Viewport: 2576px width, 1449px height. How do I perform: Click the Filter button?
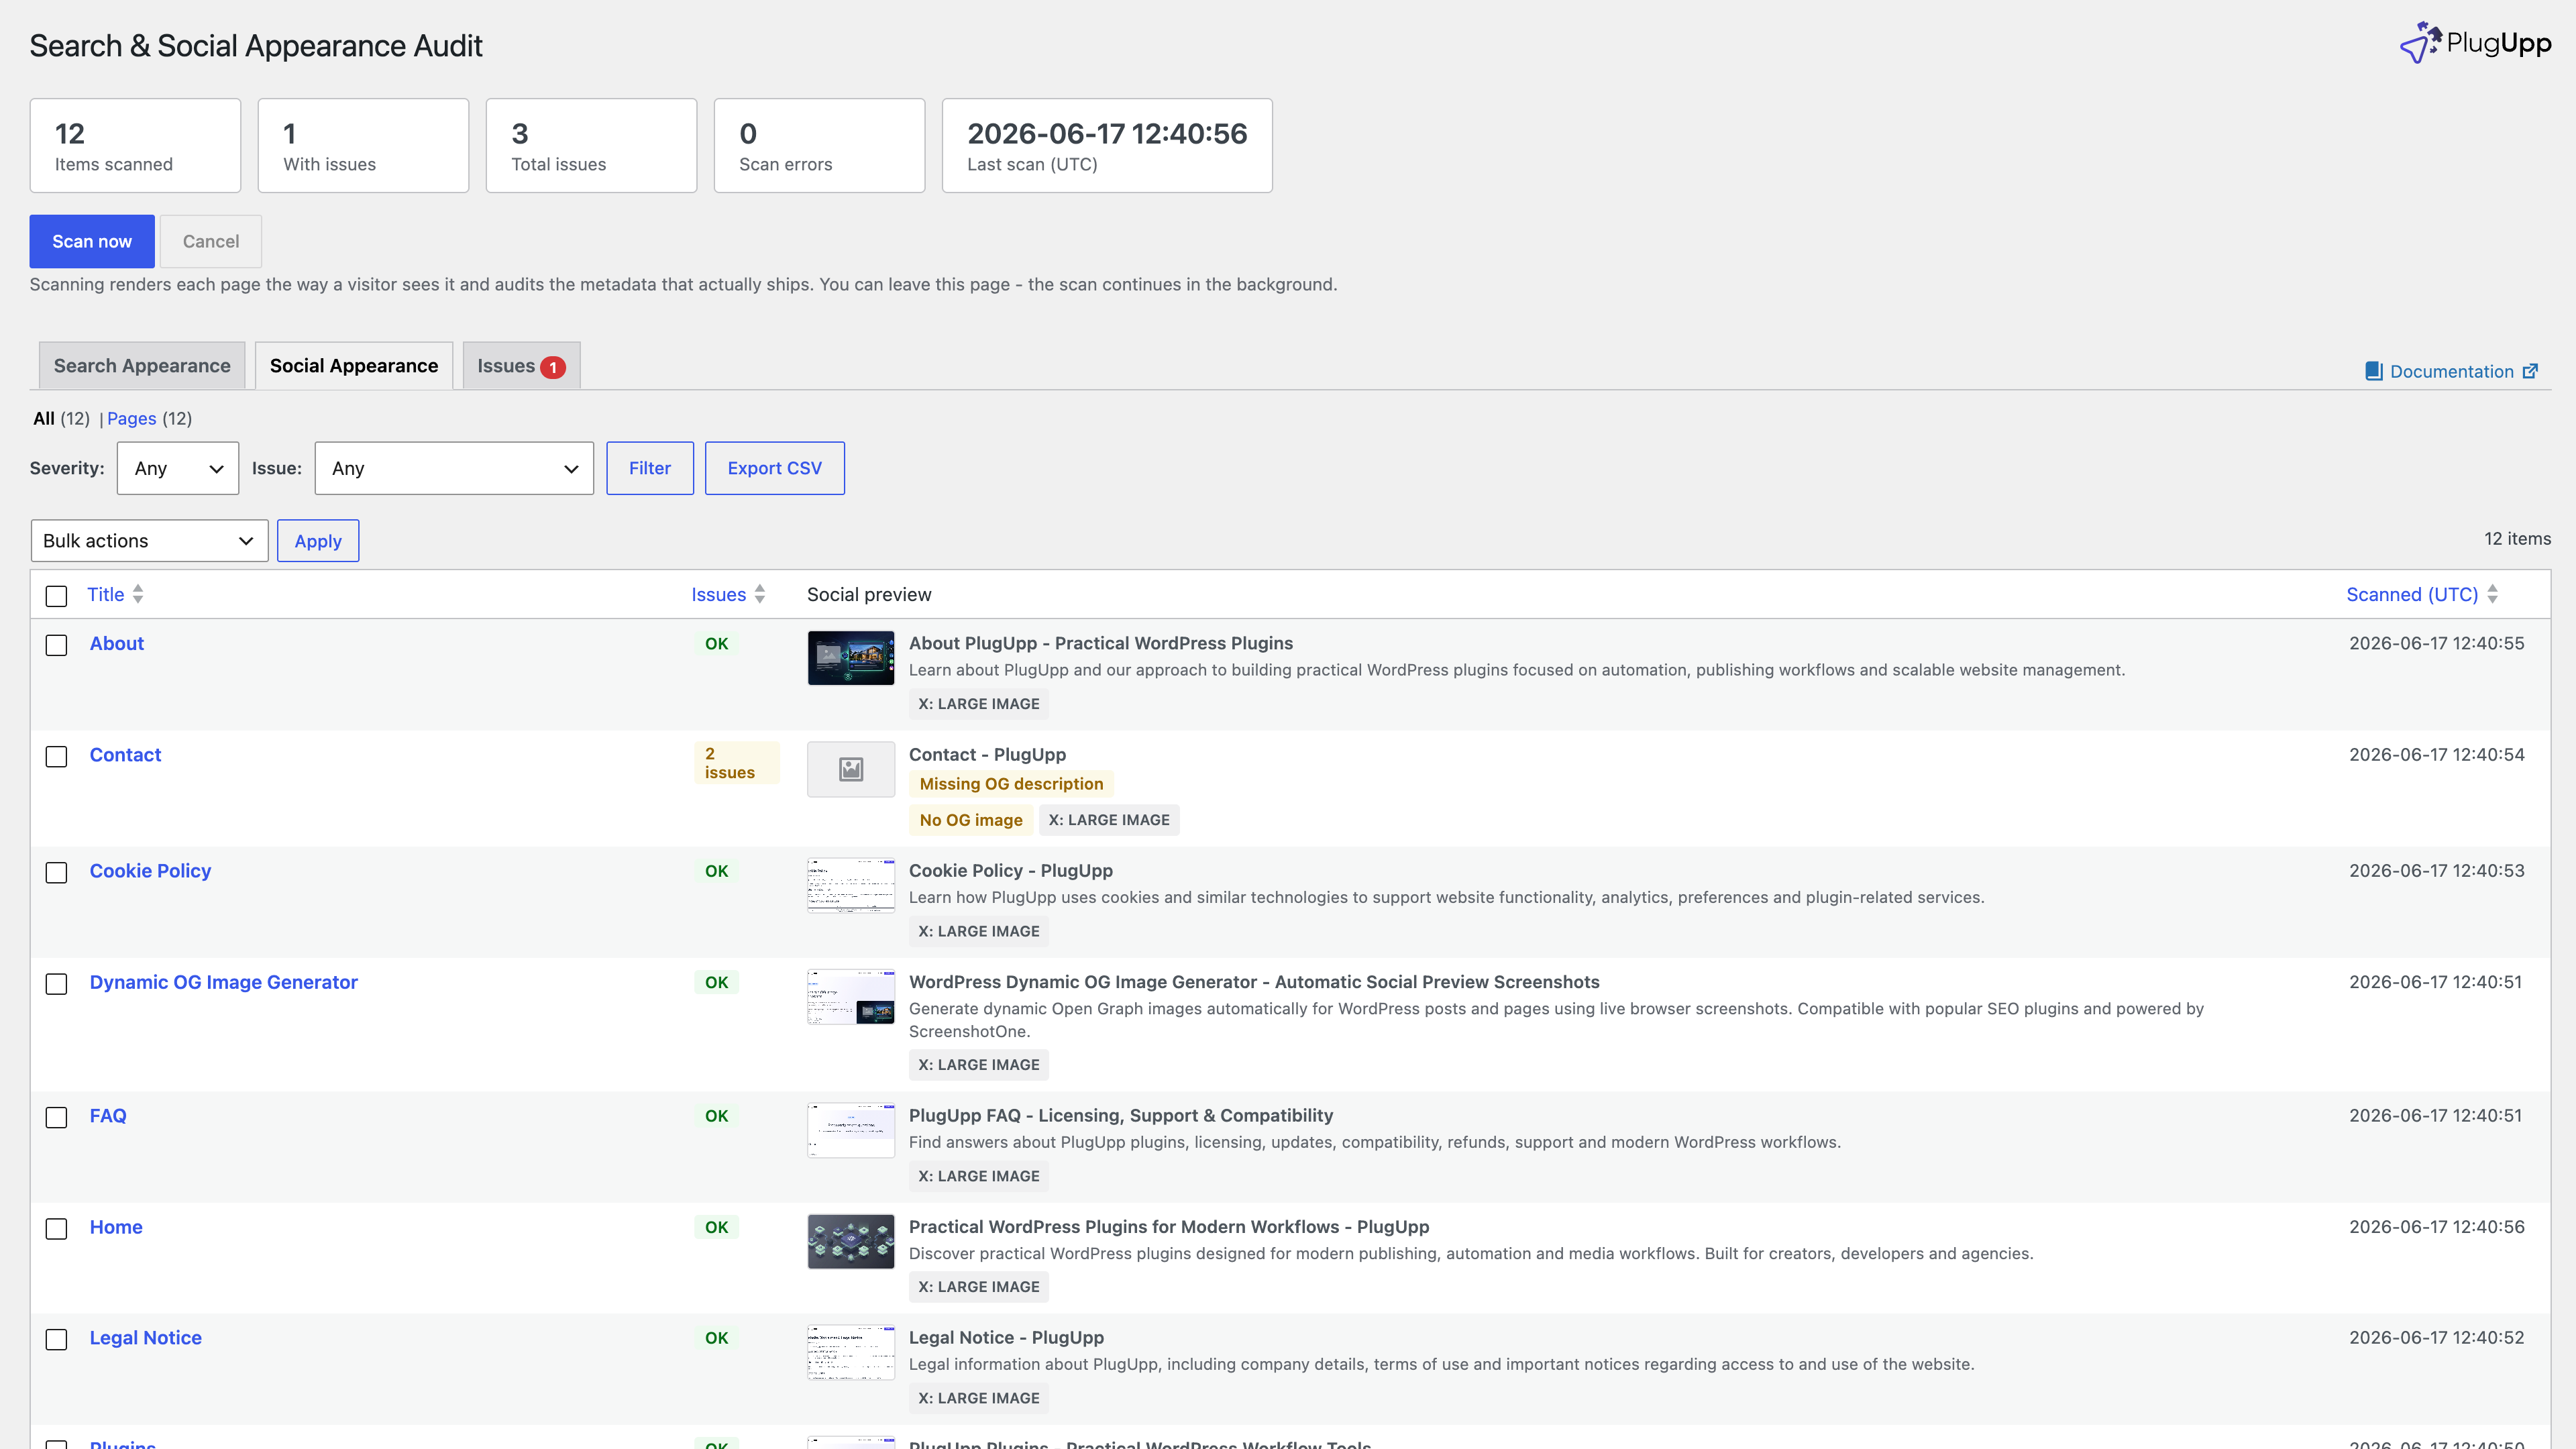[x=650, y=468]
